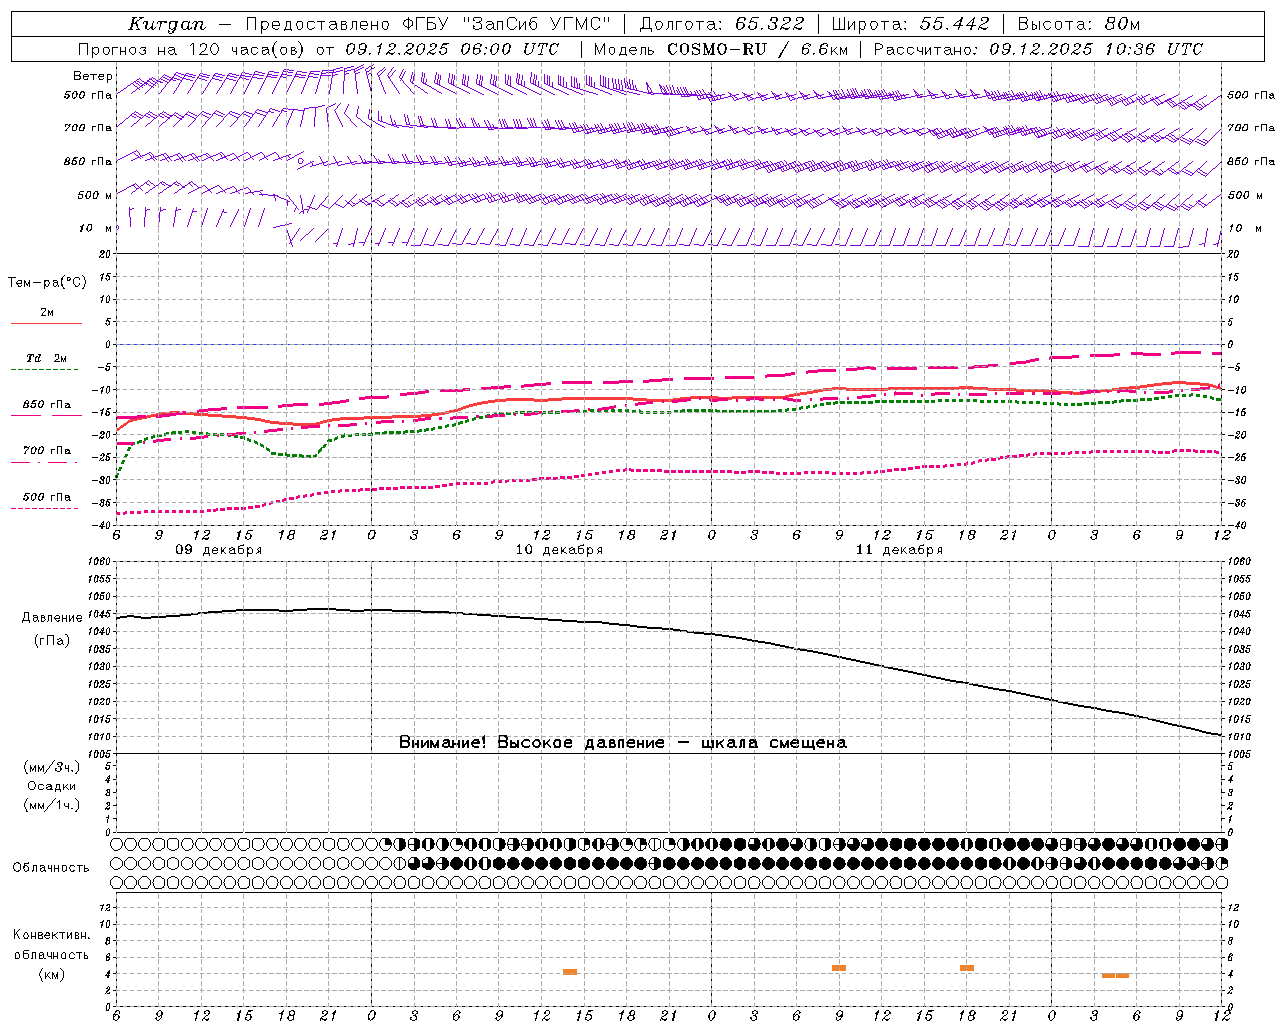
Task: Click 700 гПа entry in temperature legend
Action: point(47,450)
